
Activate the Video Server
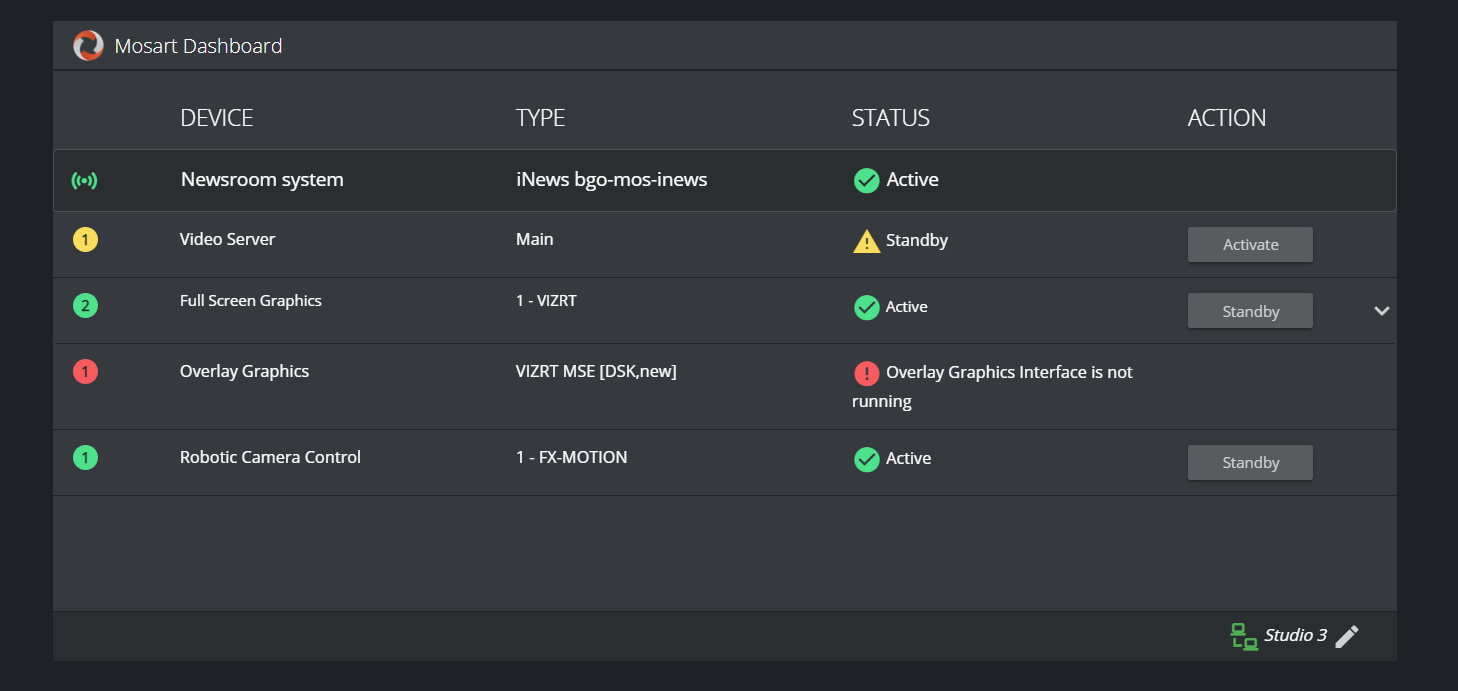coord(1250,245)
